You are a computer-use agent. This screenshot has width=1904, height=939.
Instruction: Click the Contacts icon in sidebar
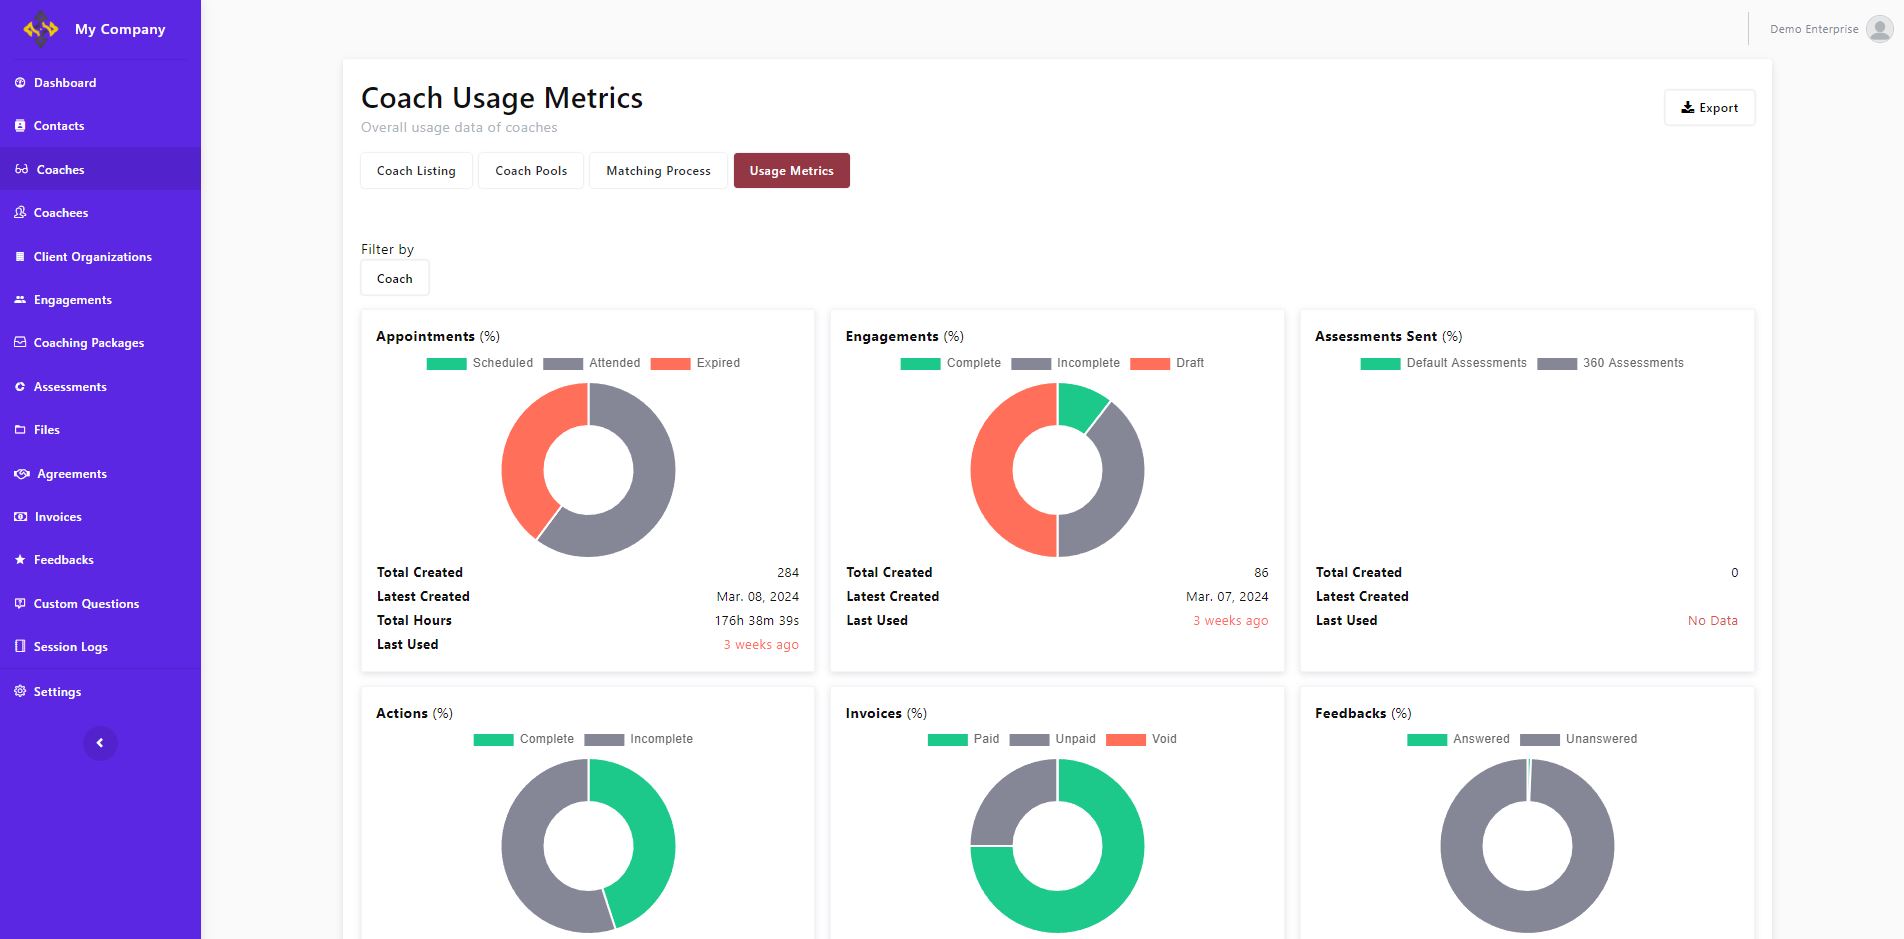pos(20,126)
